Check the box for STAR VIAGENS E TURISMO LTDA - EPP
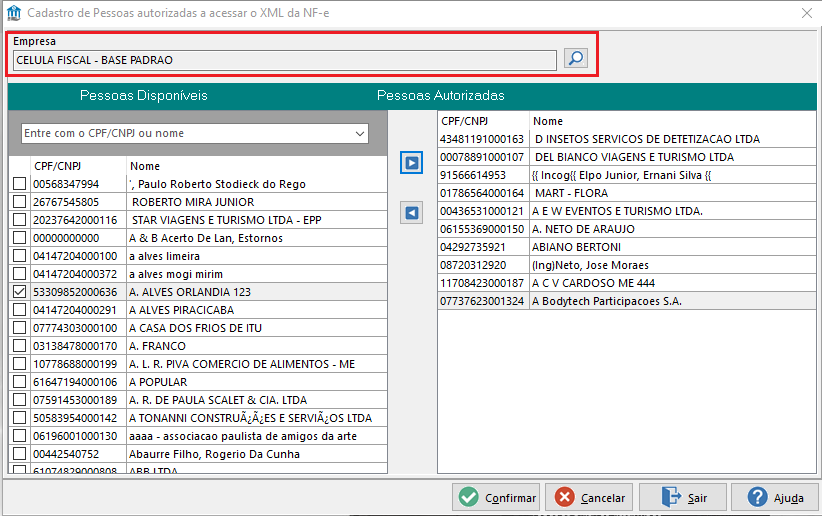Image resolution: width=822 pixels, height=517 pixels. pyautogui.click(x=19, y=219)
